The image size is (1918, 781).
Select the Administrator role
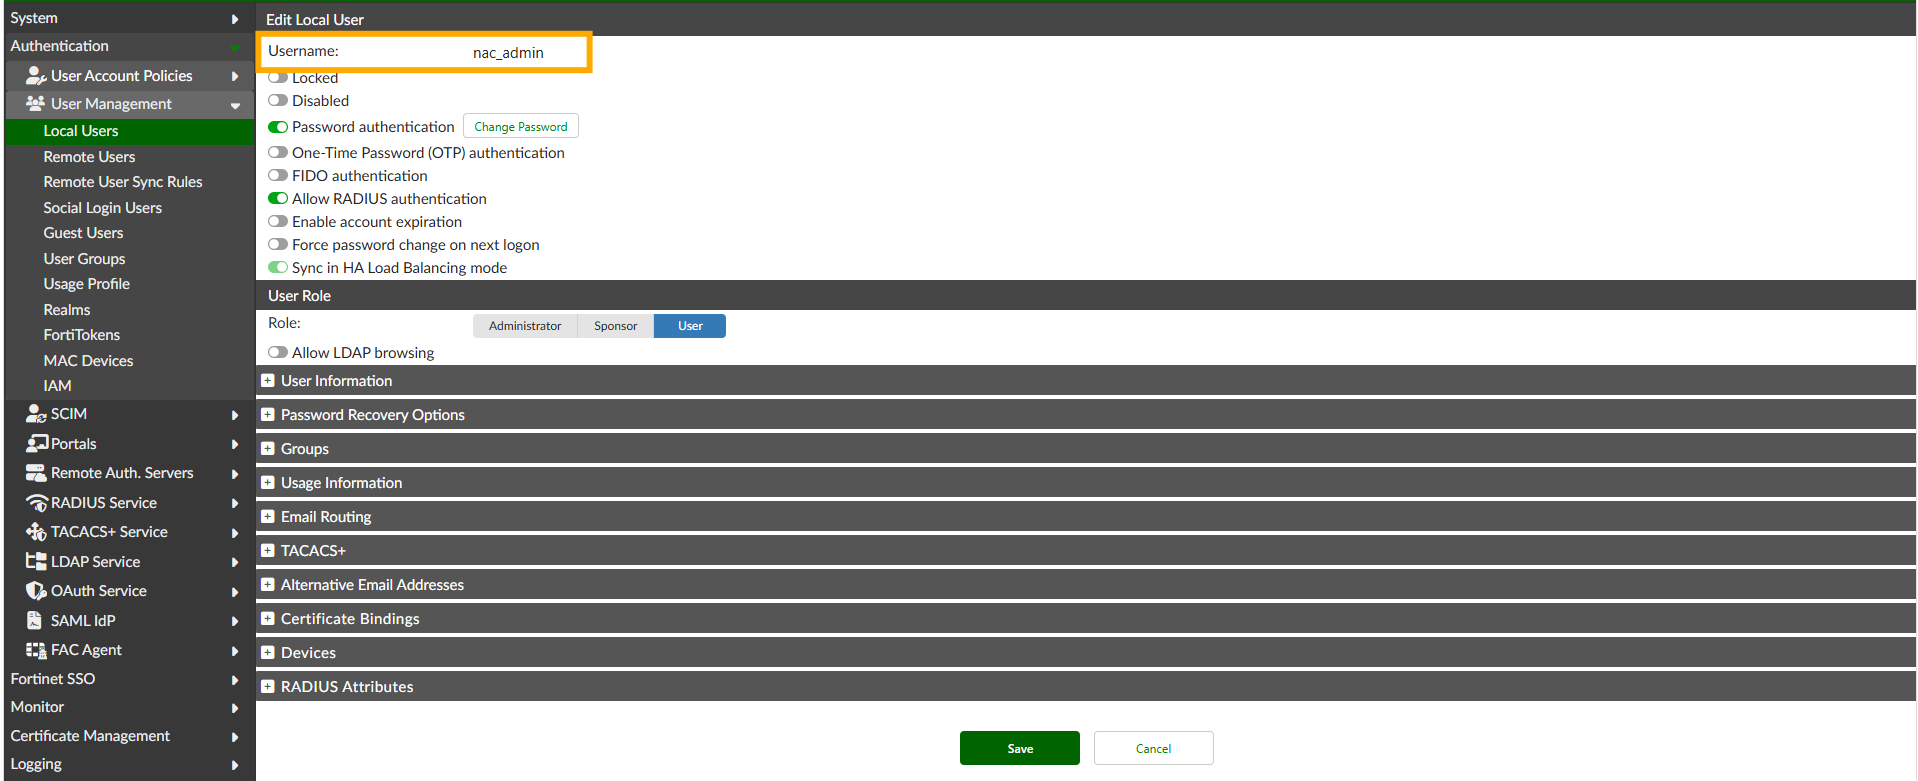tap(525, 326)
